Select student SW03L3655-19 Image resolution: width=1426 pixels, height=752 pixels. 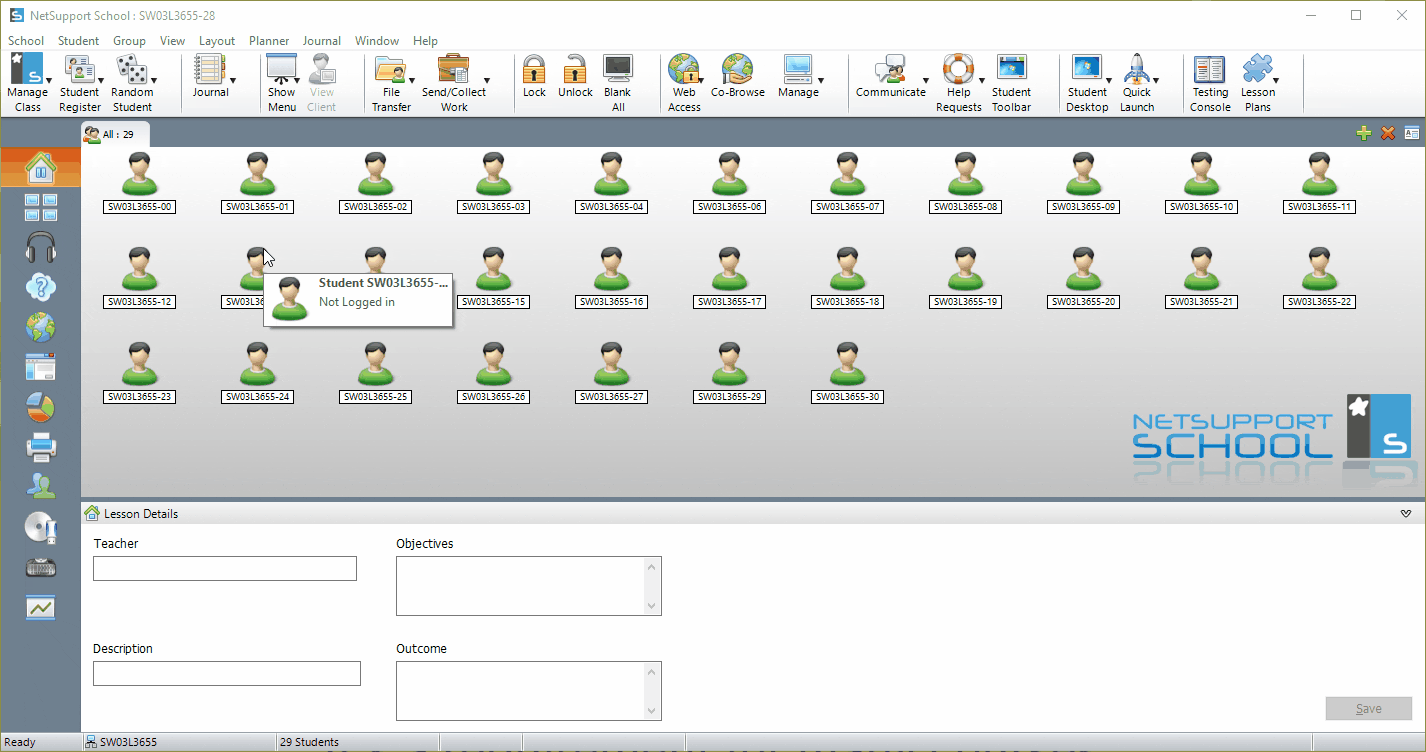pyautogui.click(x=966, y=278)
